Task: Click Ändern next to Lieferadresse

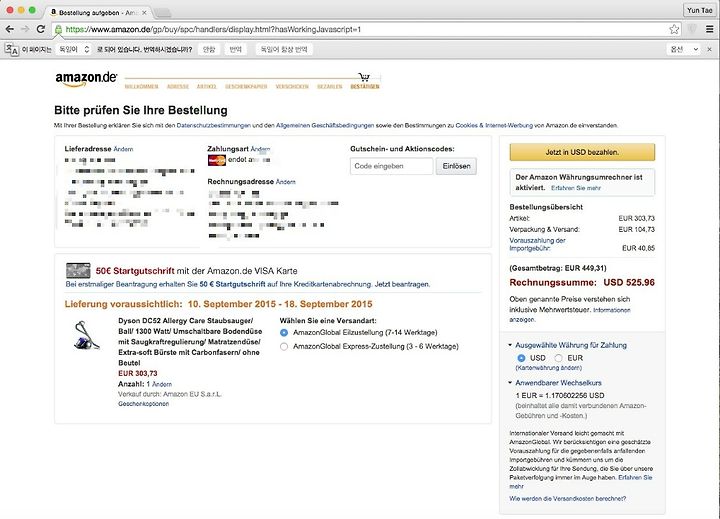Action: click(x=123, y=149)
